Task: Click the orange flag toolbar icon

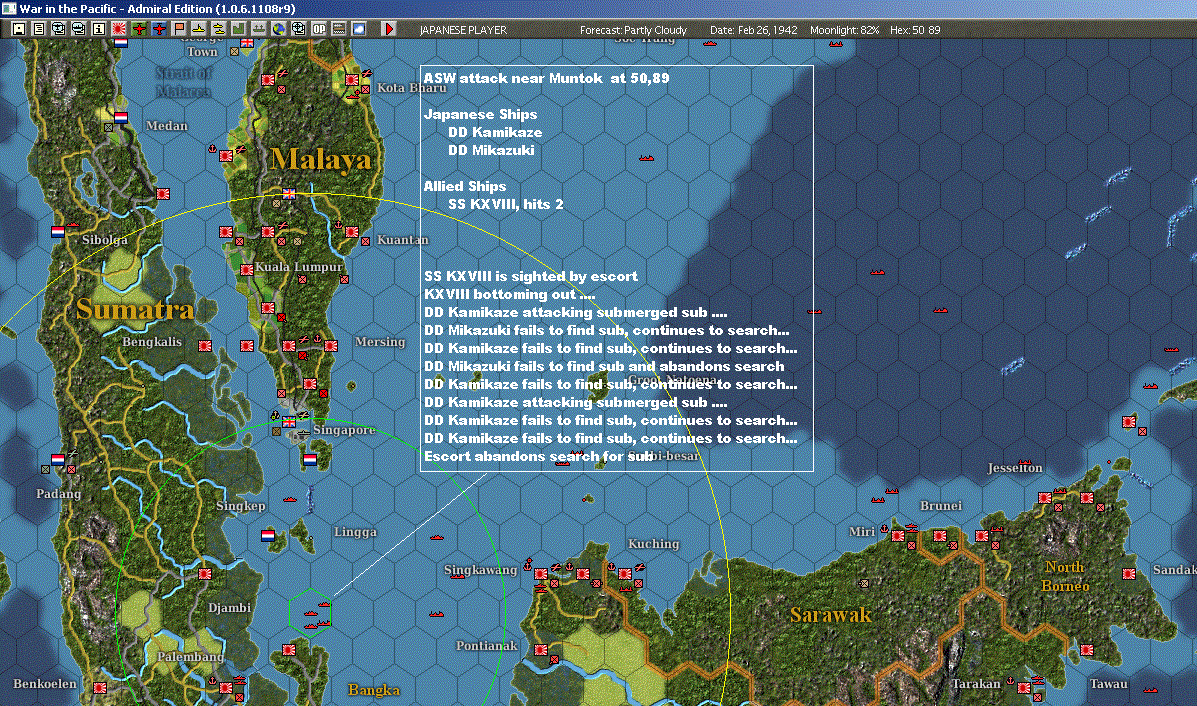Action: (179, 29)
